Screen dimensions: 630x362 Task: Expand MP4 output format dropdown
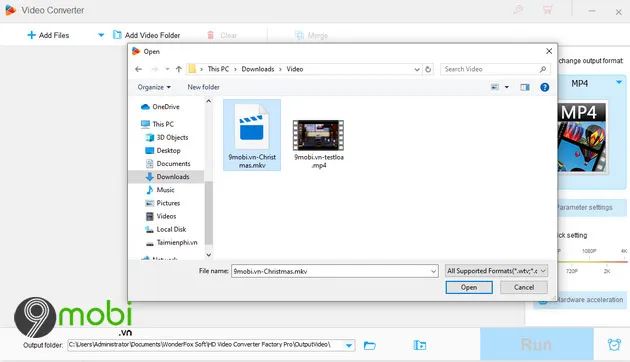tap(619, 82)
